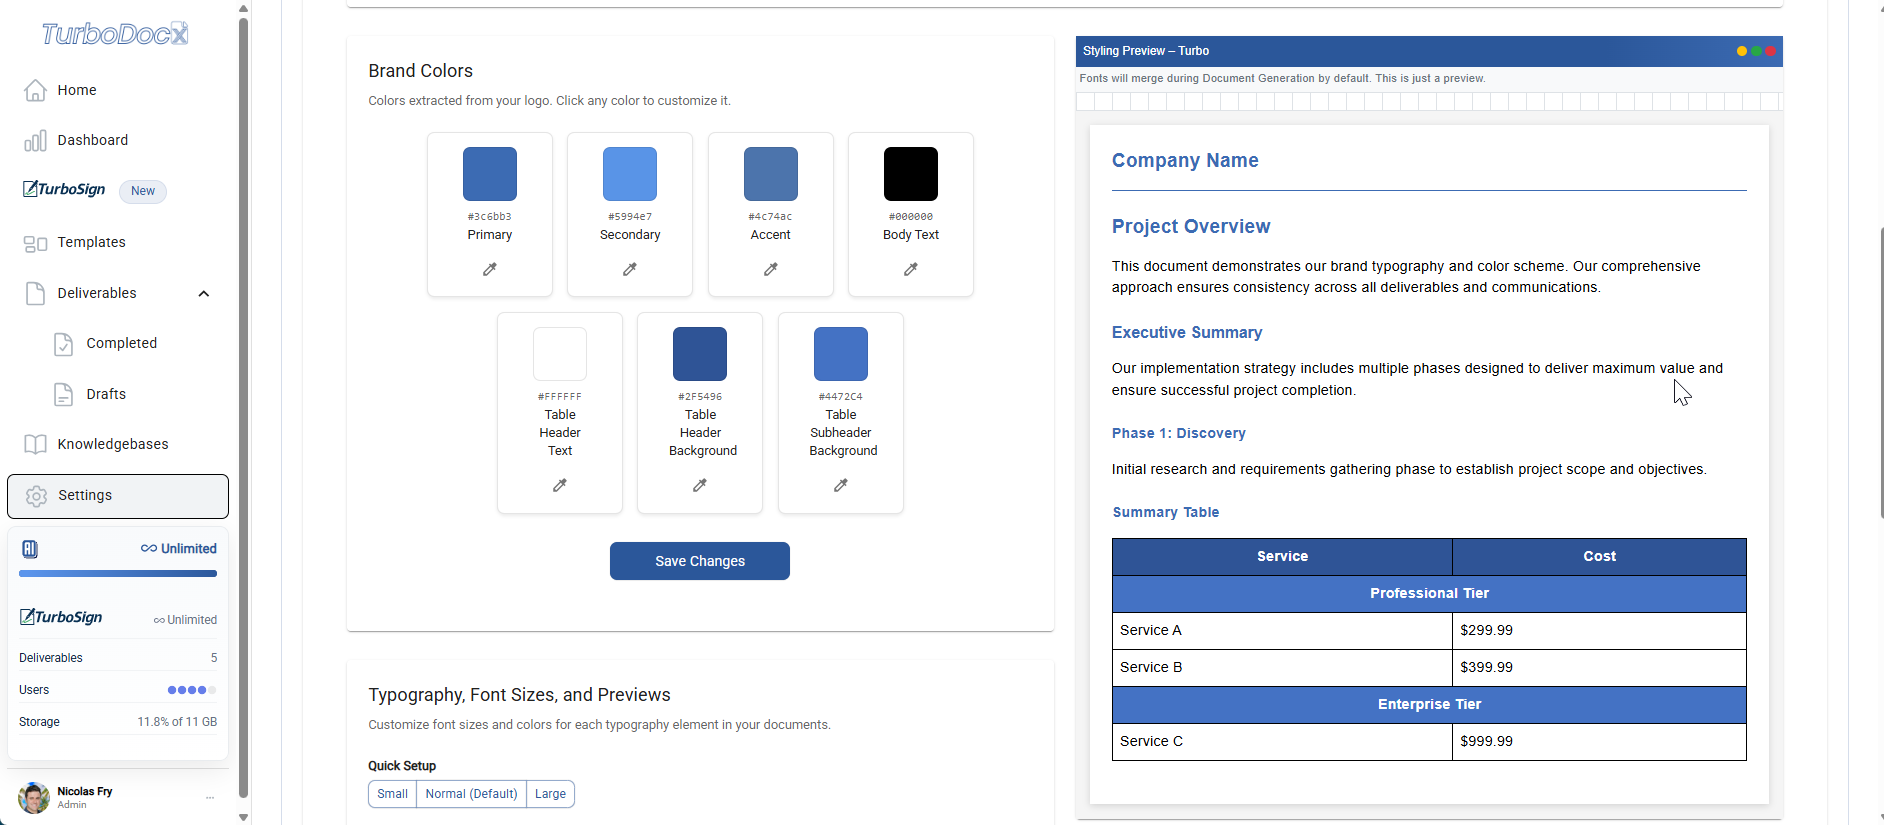
Task: Click the Completed checked-document icon
Action: tap(63, 344)
